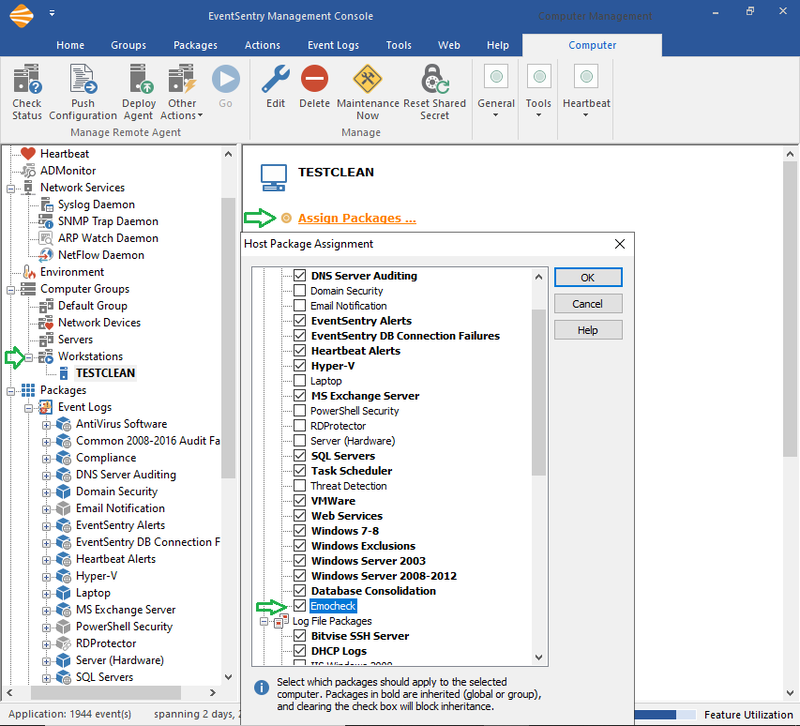Click the Cancel button
The height and width of the screenshot is (726, 800).
[588, 304]
